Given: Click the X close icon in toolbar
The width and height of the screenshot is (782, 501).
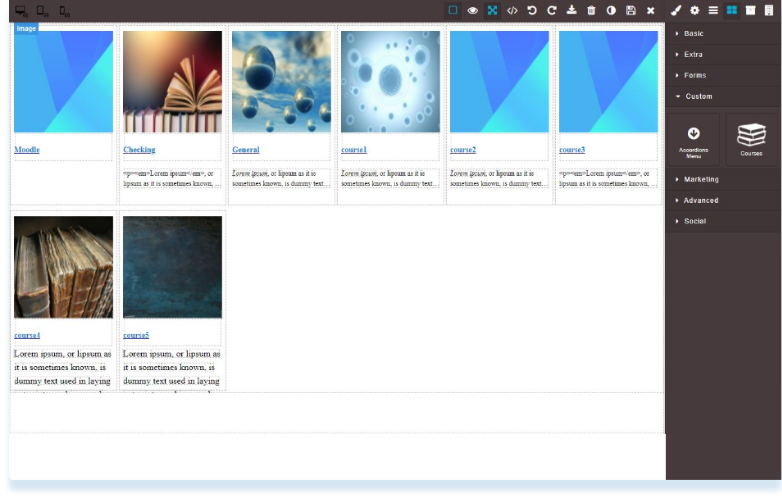Looking at the screenshot, I should [x=650, y=10].
